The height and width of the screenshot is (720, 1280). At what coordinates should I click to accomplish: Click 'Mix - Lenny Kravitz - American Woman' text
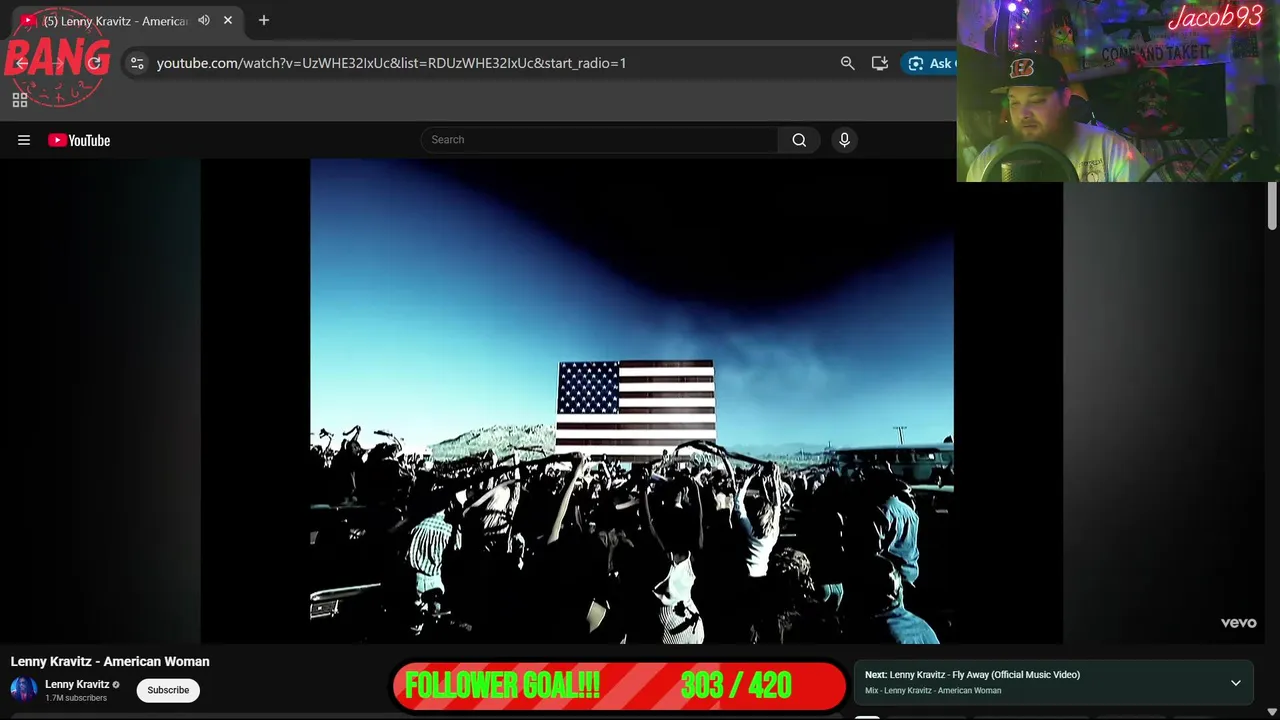pyautogui.click(x=933, y=691)
